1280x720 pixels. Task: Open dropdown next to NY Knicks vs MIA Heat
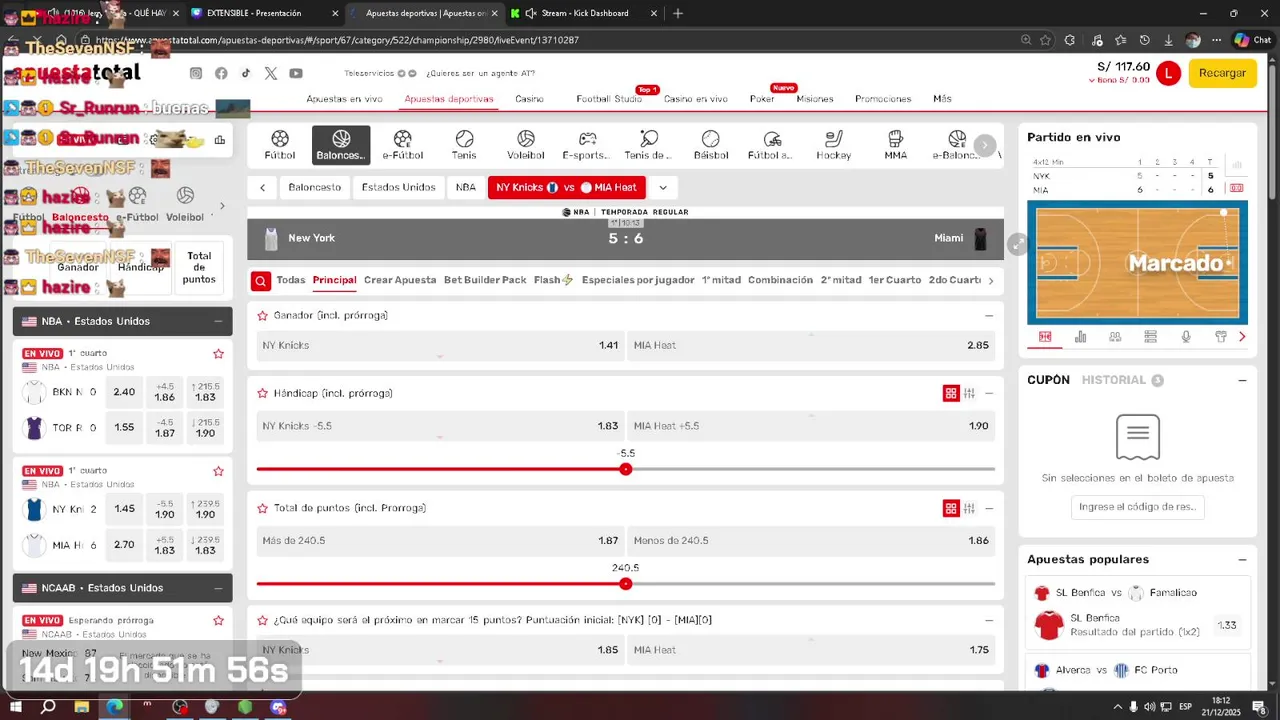tap(662, 187)
